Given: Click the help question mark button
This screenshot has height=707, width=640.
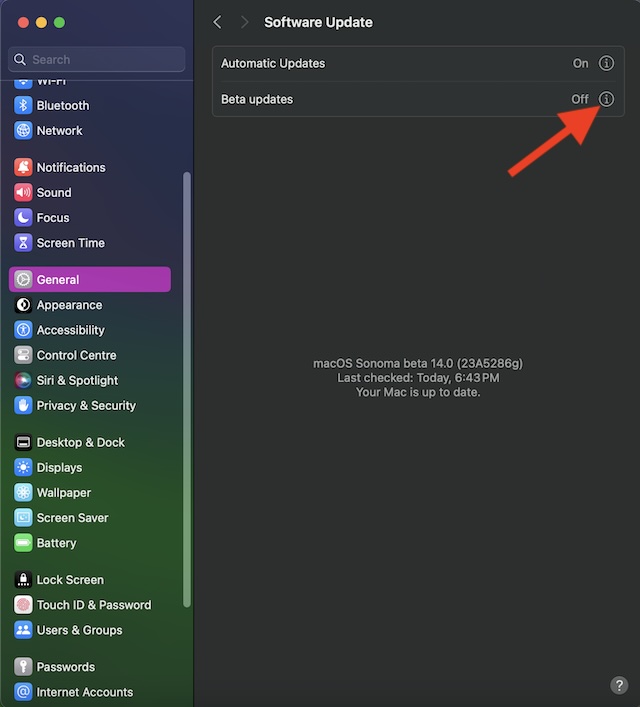Looking at the screenshot, I should coord(619,685).
